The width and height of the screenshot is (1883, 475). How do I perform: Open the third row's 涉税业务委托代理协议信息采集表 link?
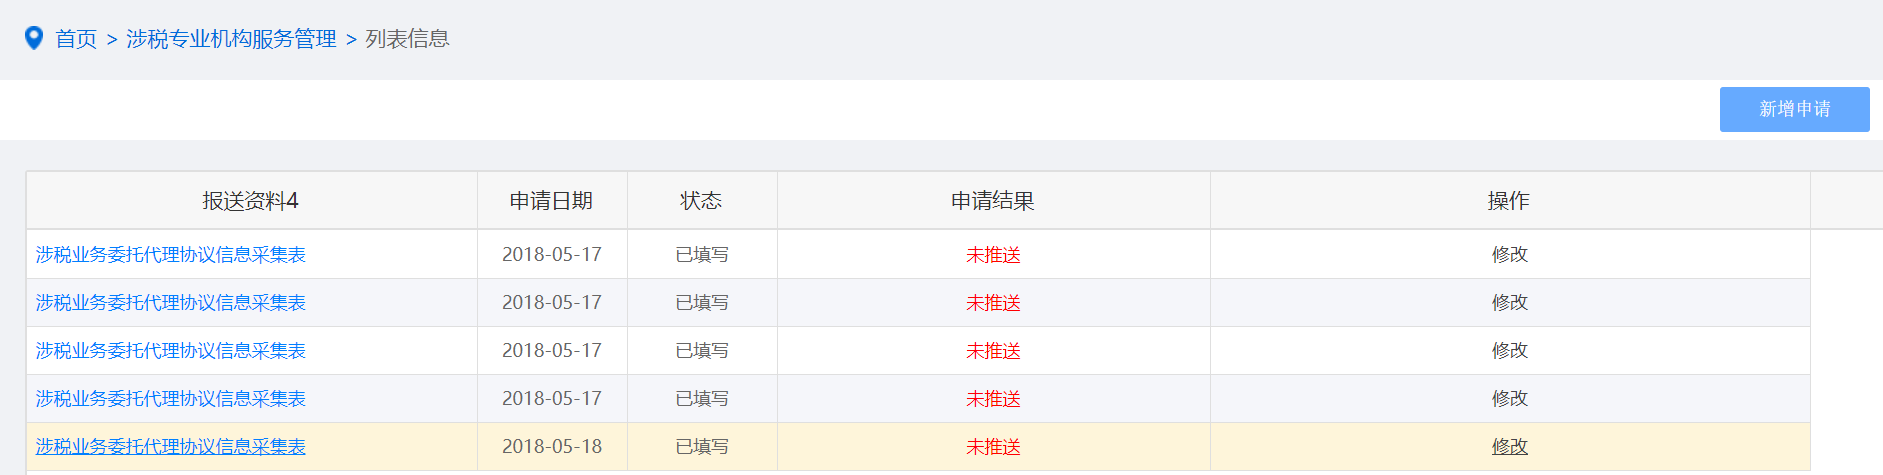(x=171, y=351)
